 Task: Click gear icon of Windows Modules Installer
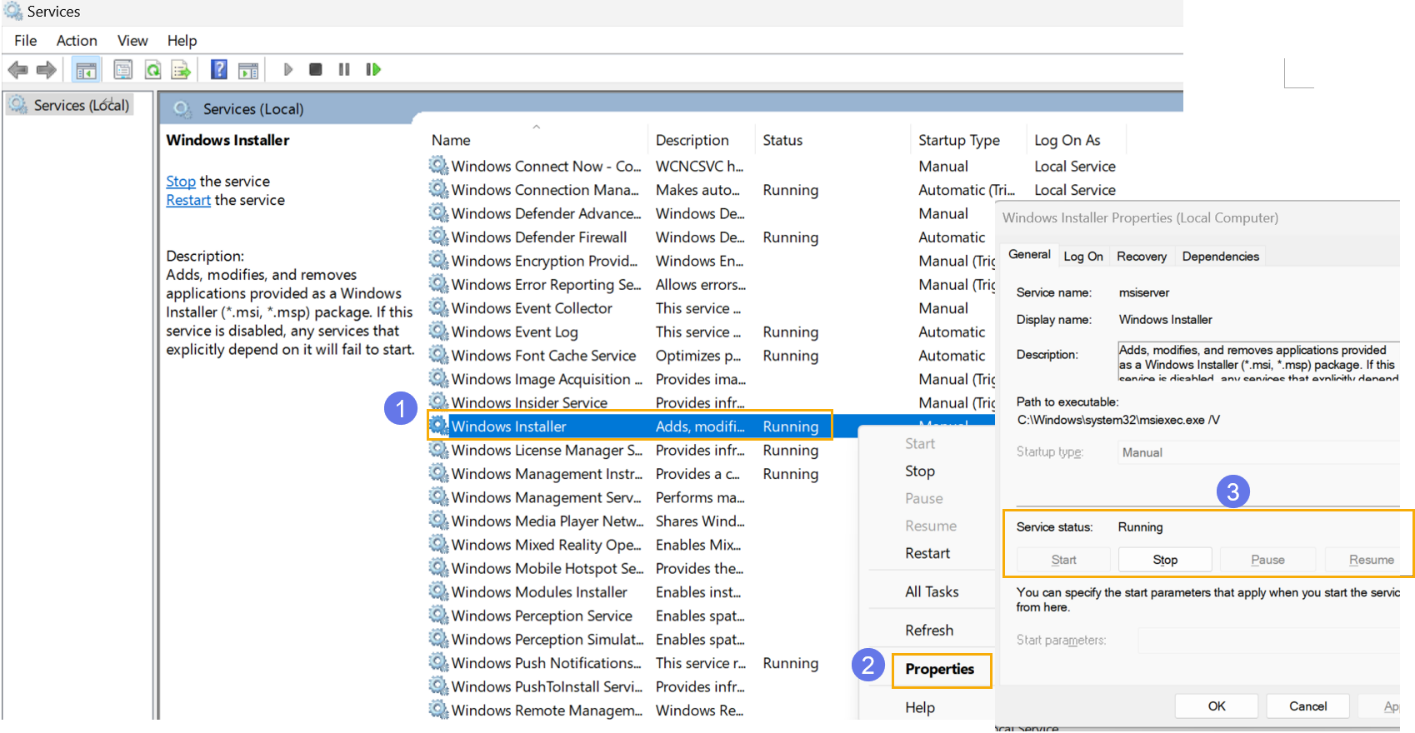(438, 592)
